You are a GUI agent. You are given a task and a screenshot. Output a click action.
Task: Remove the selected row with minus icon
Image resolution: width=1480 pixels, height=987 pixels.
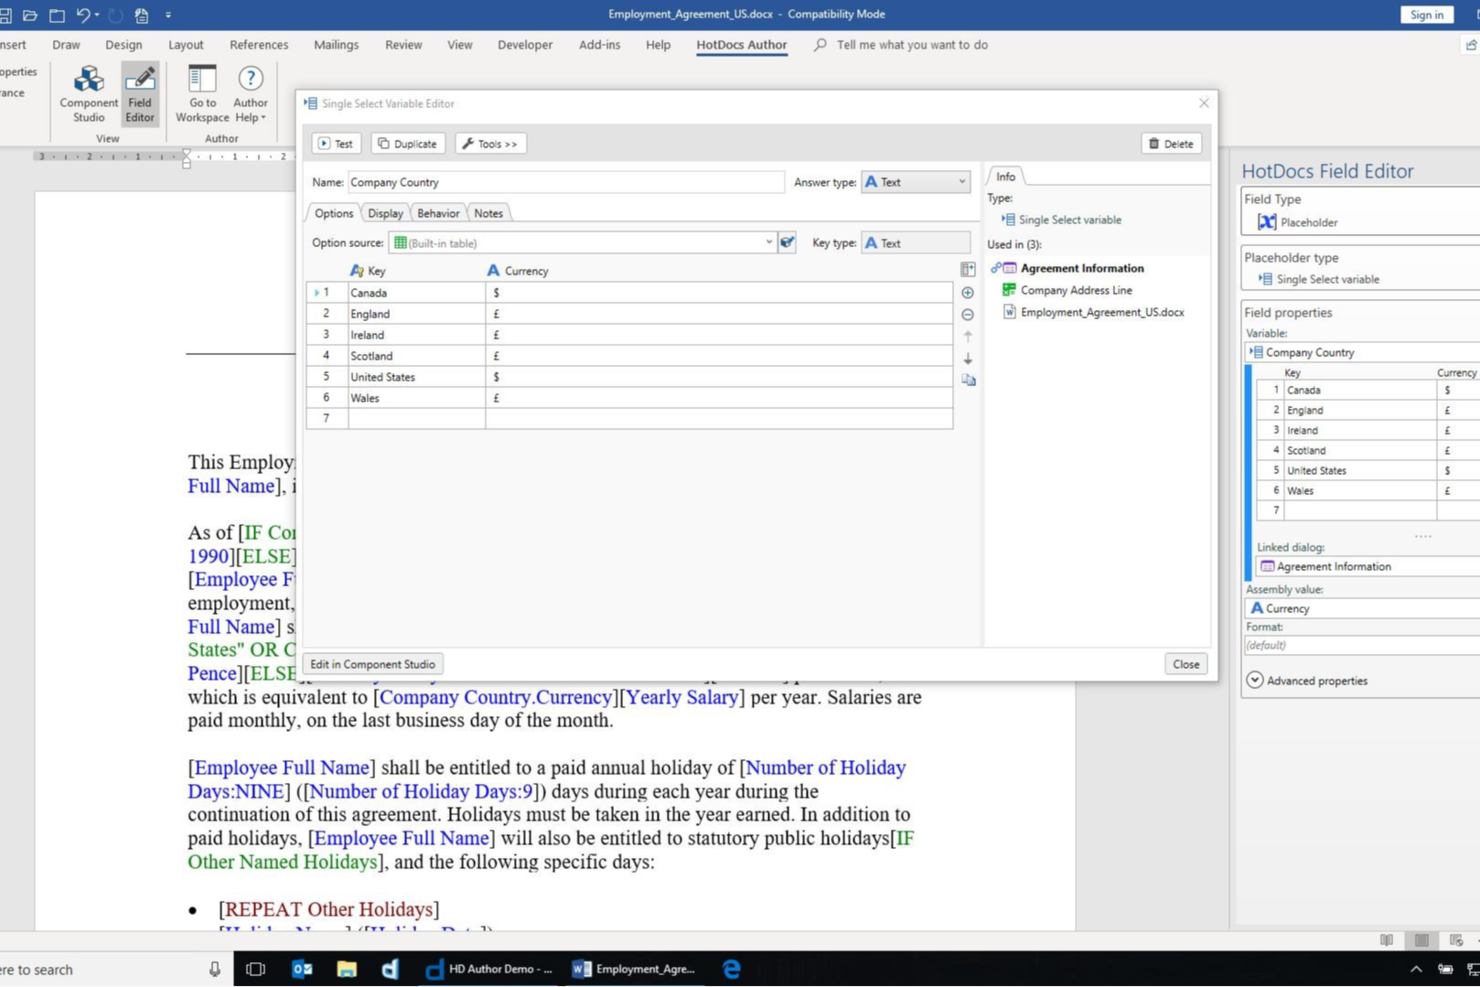967,315
